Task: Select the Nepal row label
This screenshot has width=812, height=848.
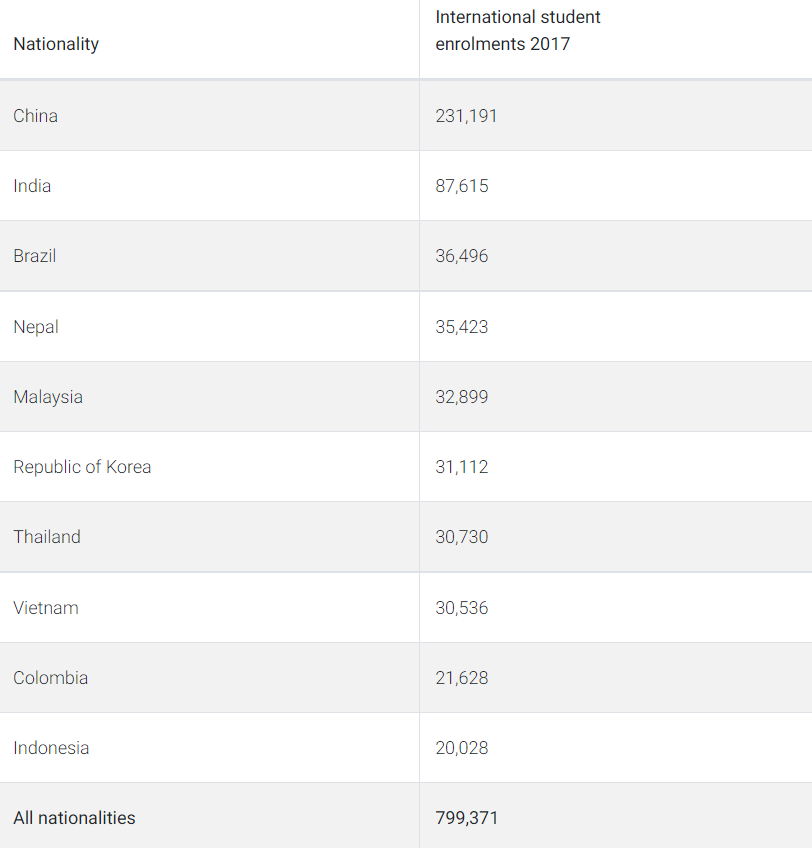Action: 36,327
